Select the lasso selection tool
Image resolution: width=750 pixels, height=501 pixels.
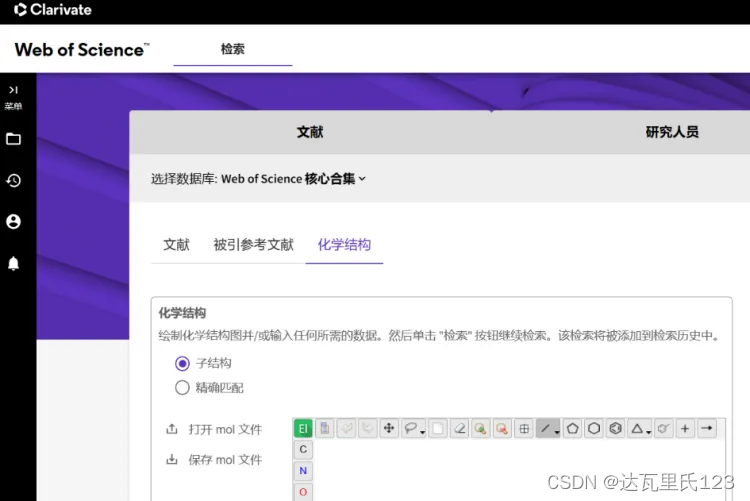pos(413,428)
